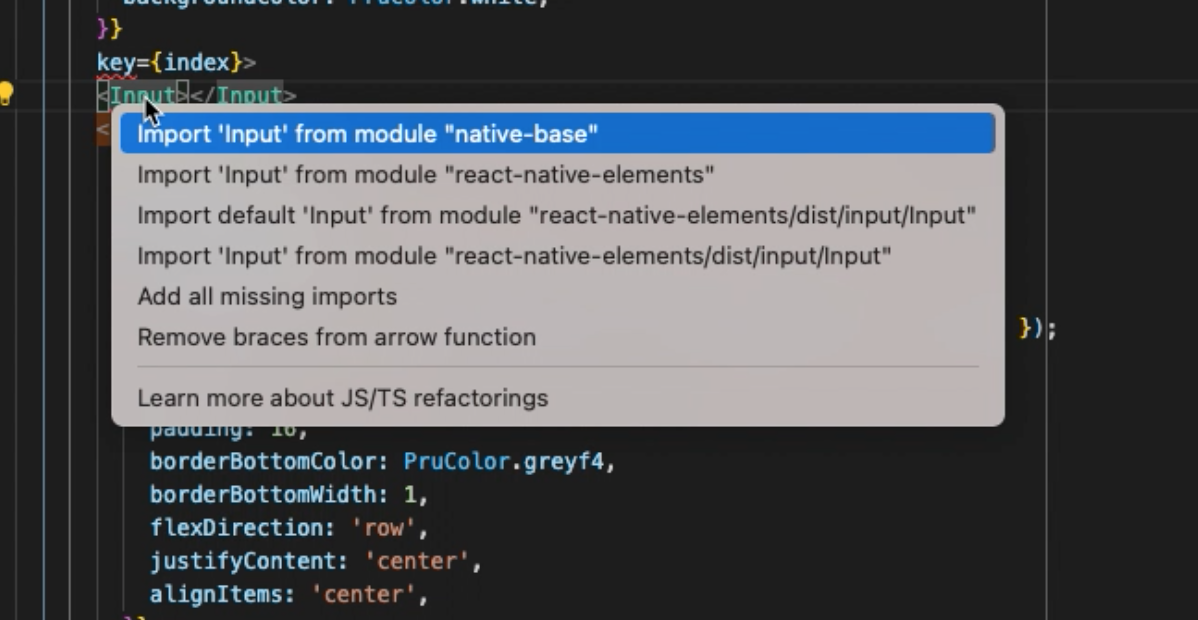Click the closing </Input> tag

tap(243, 96)
